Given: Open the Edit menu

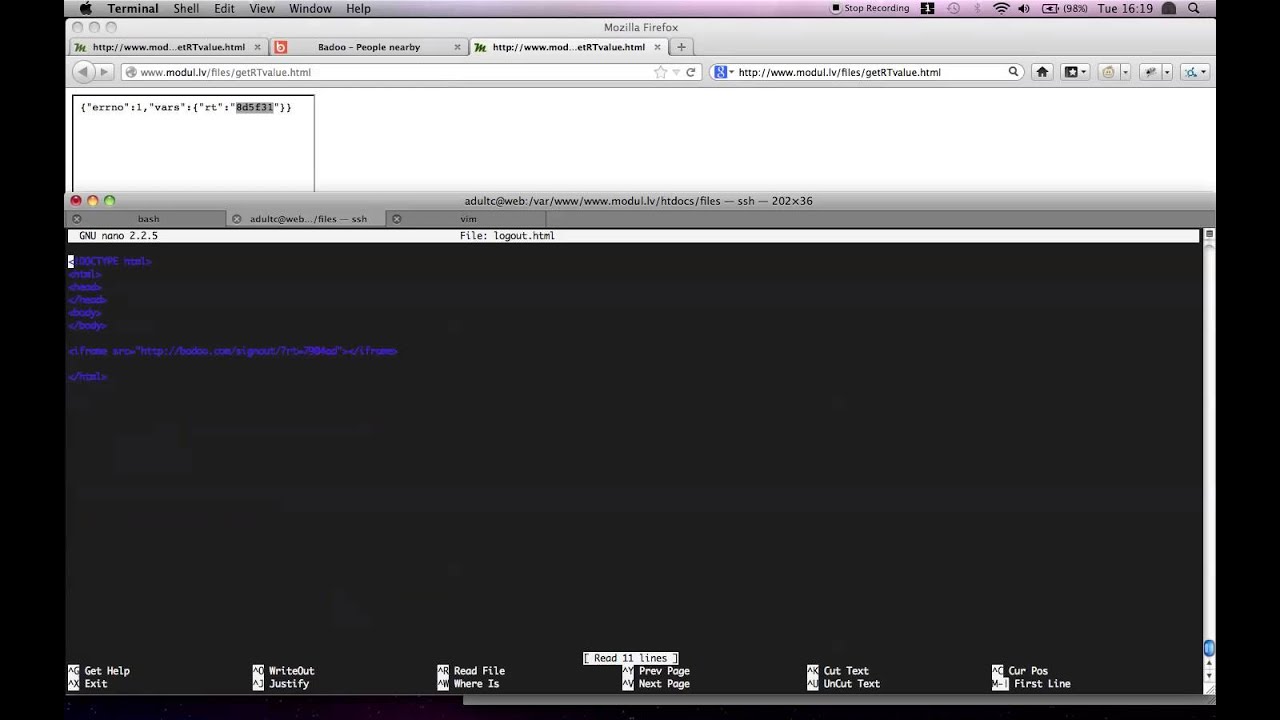Looking at the screenshot, I should point(224,8).
